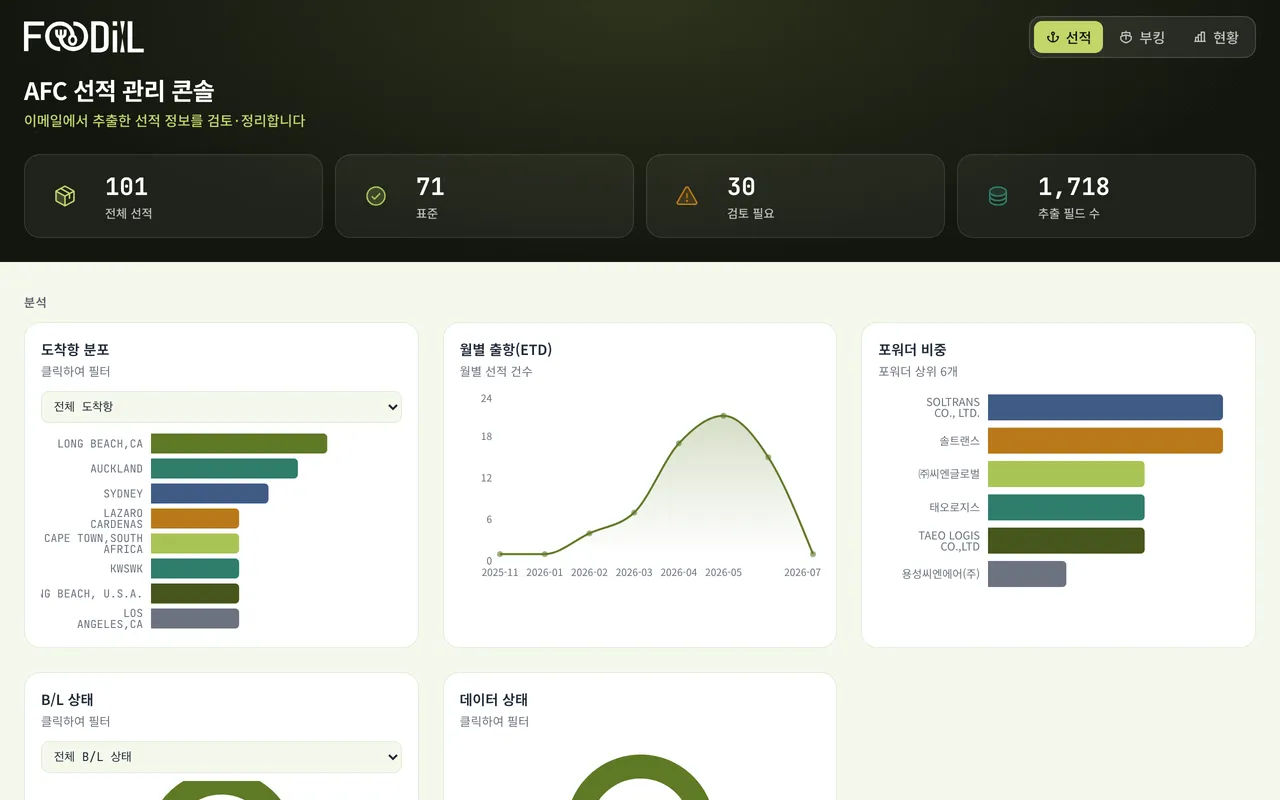Click the database icon on 추출 필드 수 card
This screenshot has width=1280, height=800.
click(x=998, y=196)
